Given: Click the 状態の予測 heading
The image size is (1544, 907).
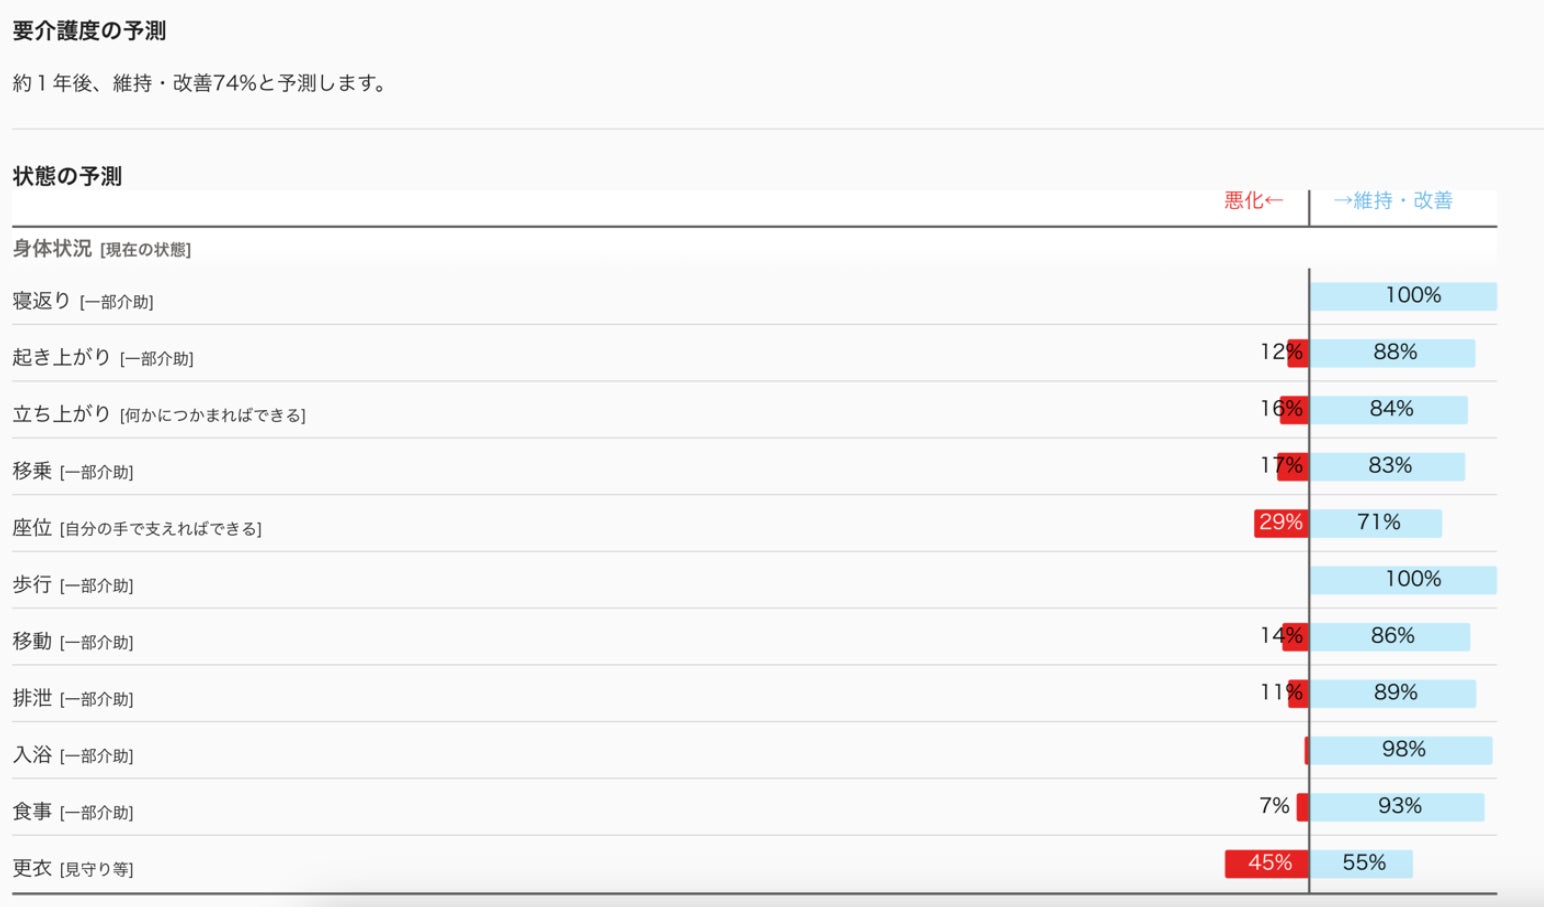Looking at the screenshot, I should click(x=67, y=176).
